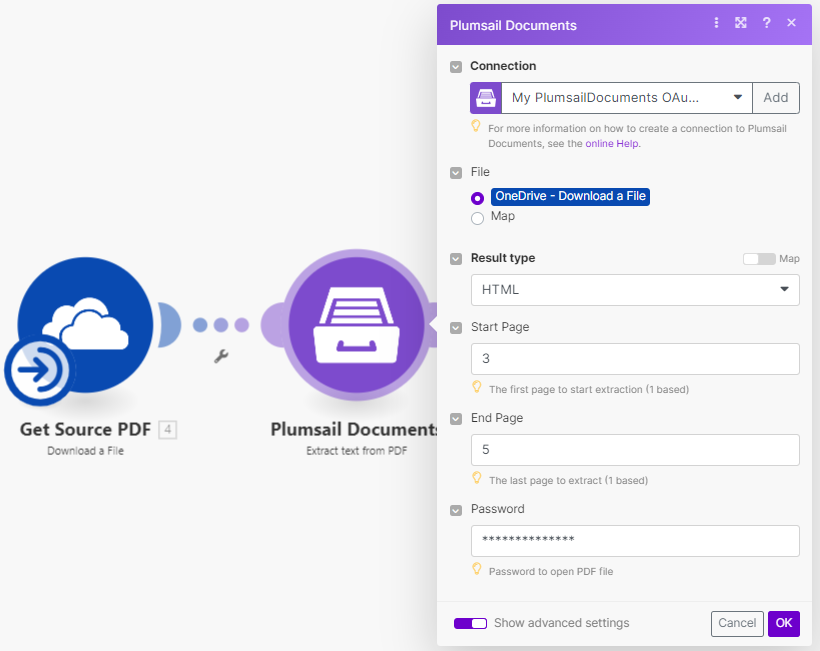Turn off Show advanced settings switch
820x651 pixels.
470,623
